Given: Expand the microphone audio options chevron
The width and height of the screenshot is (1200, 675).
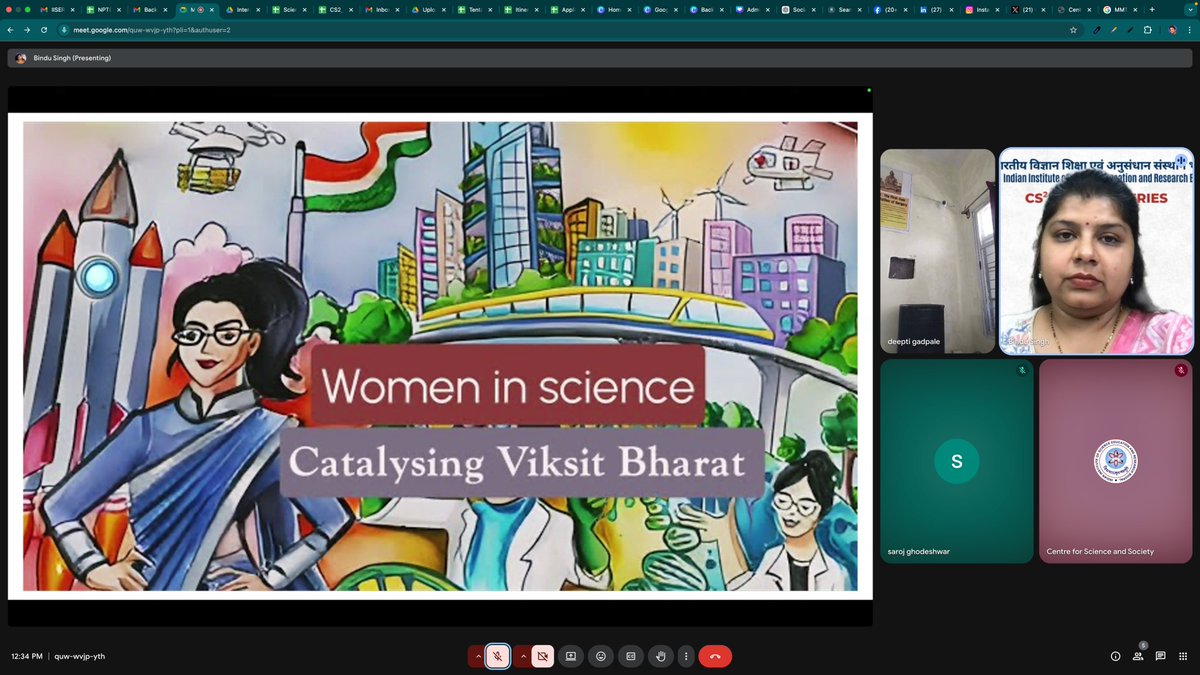Looking at the screenshot, I should coord(478,656).
